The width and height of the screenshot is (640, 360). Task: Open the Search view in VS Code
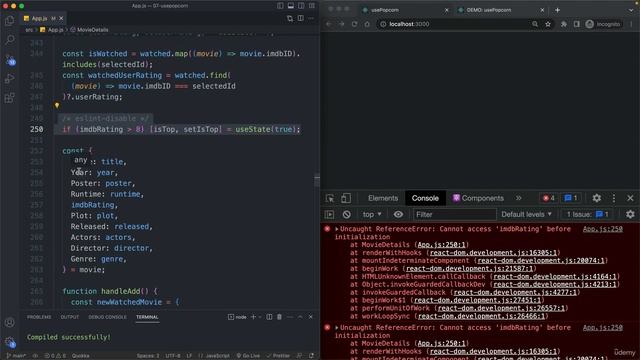pos(9,40)
